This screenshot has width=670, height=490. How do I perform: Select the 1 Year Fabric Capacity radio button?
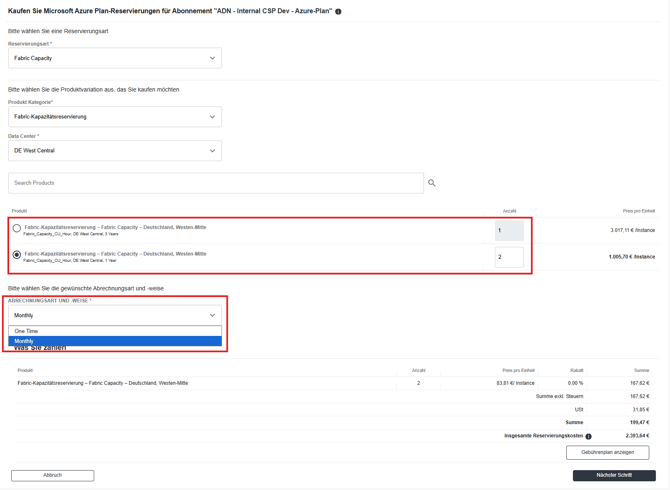coord(17,255)
